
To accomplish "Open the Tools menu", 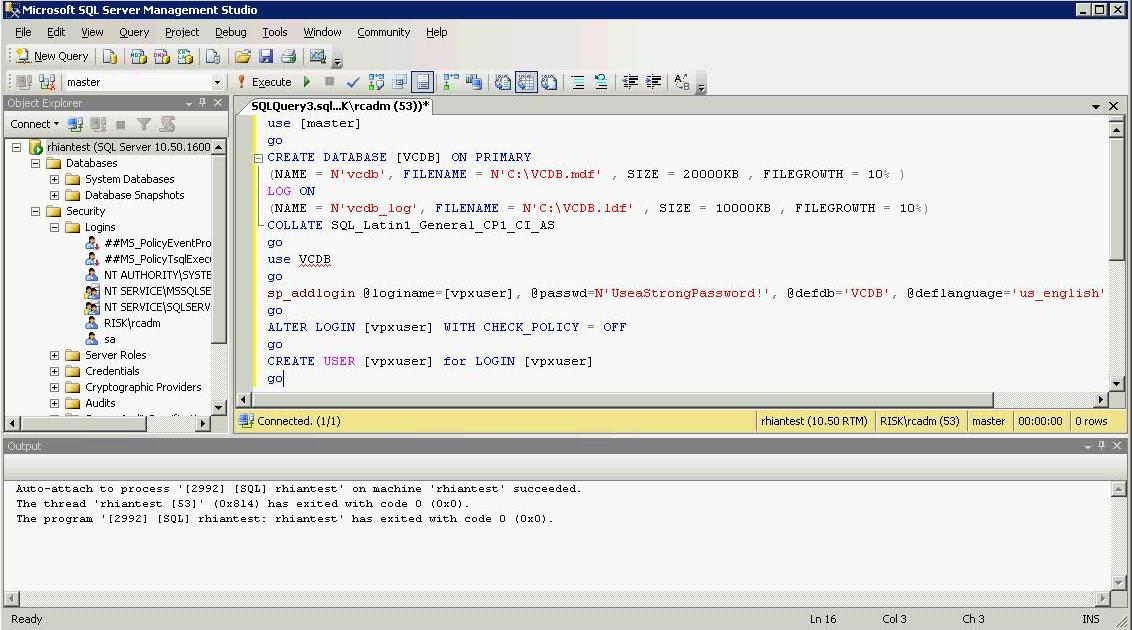I will (274, 32).
